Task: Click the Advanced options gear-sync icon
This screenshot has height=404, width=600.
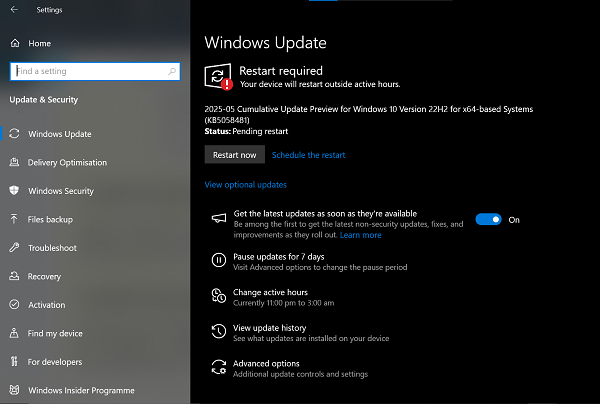Action: point(219,367)
